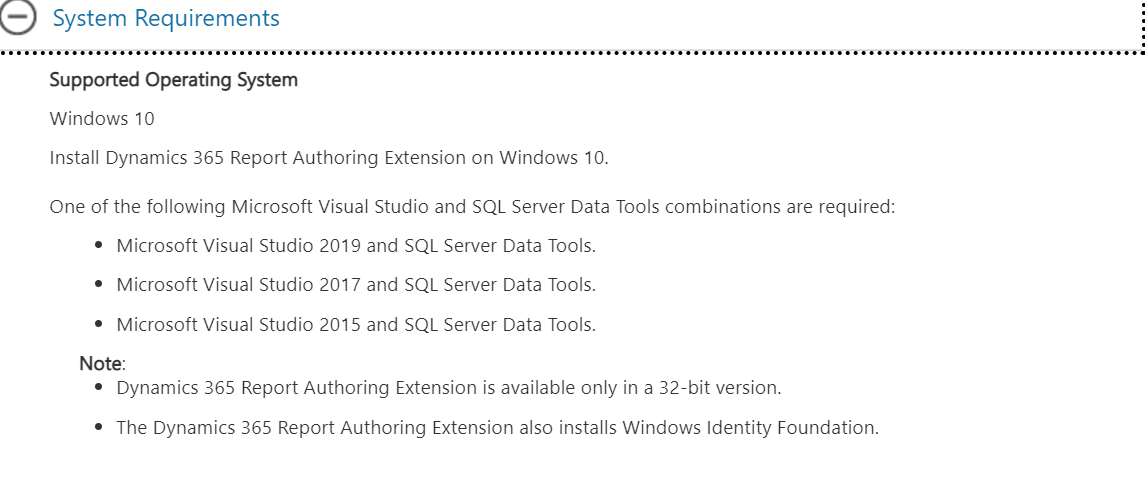
Task: Click the 32-bit version availability note
Action: pyautogui.click(x=449, y=388)
